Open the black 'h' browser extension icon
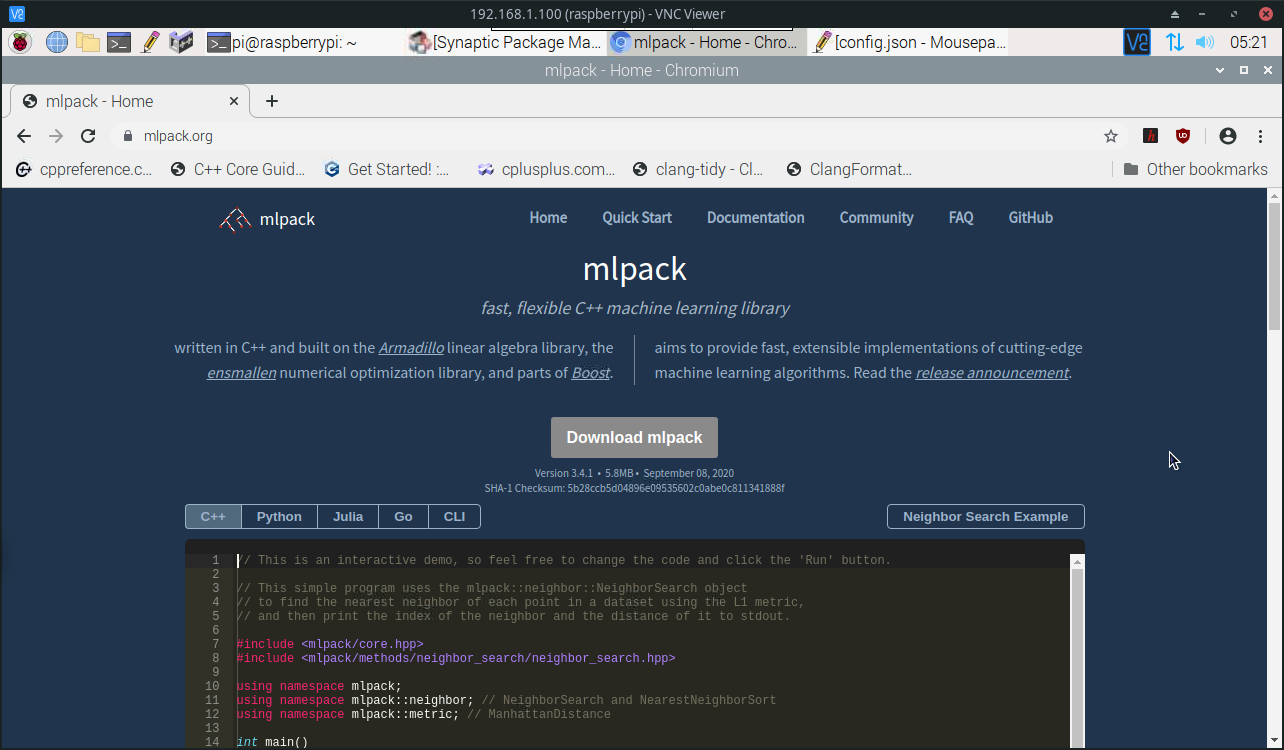Image resolution: width=1284 pixels, height=750 pixels. tap(1151, 136)
